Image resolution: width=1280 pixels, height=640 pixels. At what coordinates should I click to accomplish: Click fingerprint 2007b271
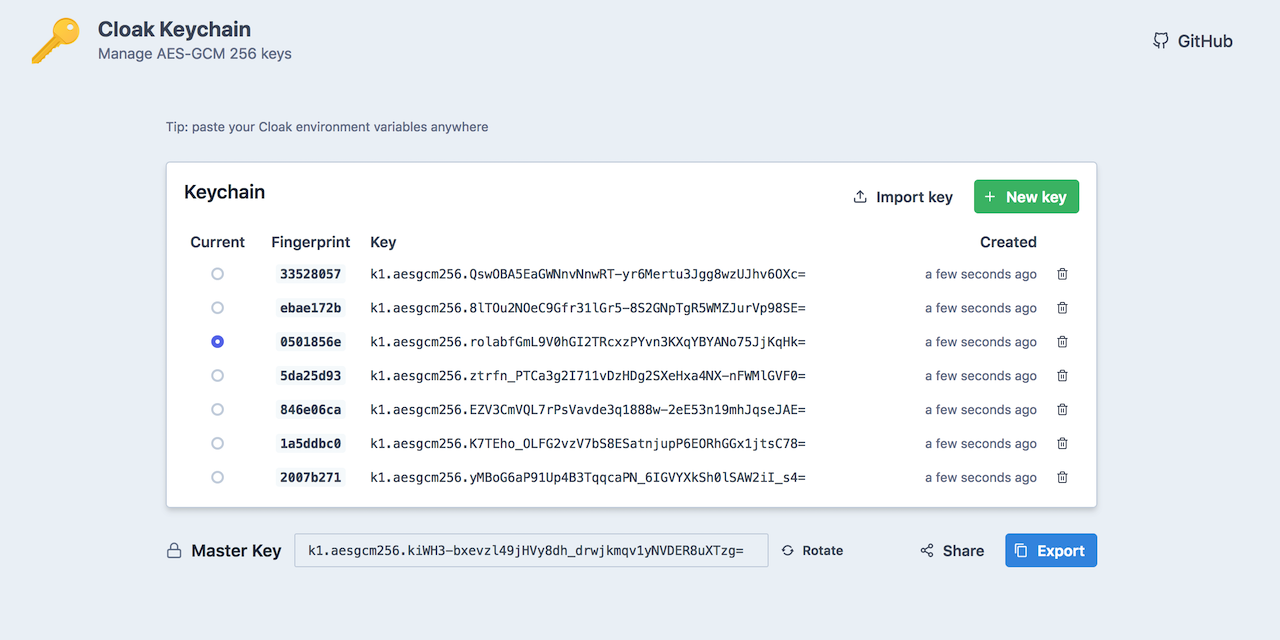click(310, 478)
